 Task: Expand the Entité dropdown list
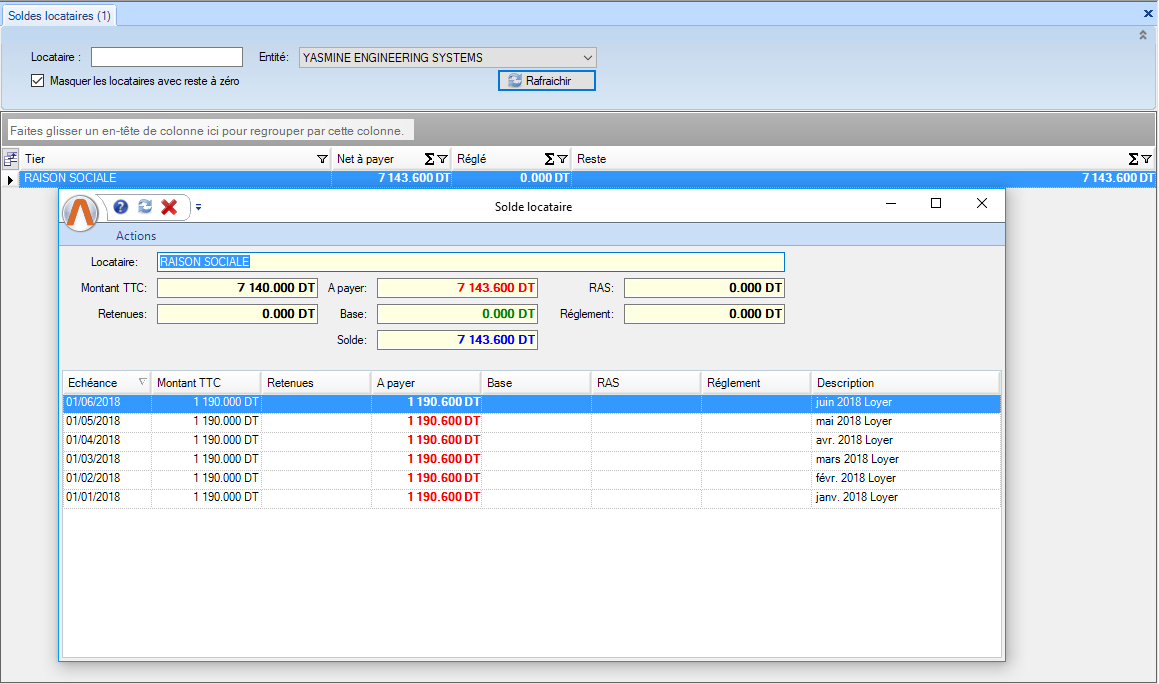pyautogui.click(x=587, y=57)
